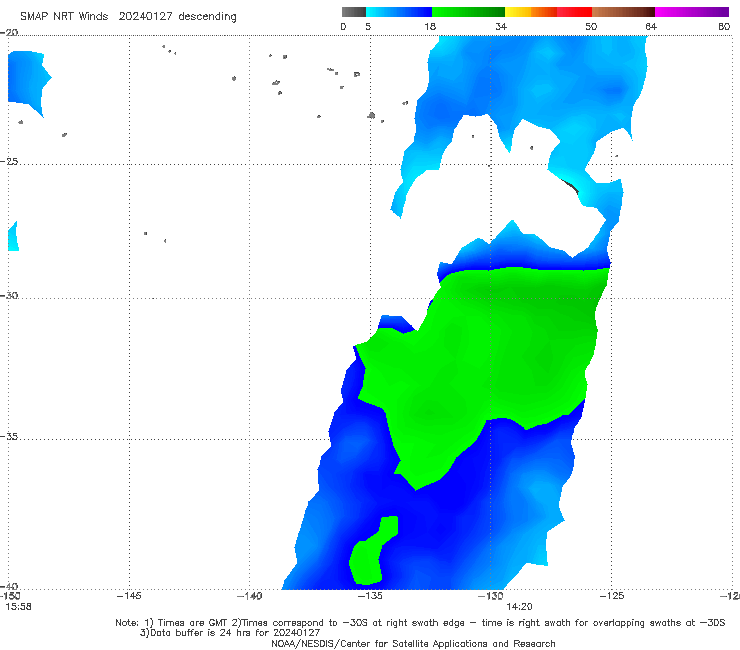Click the brown segment of the color bar

[623, 12]
